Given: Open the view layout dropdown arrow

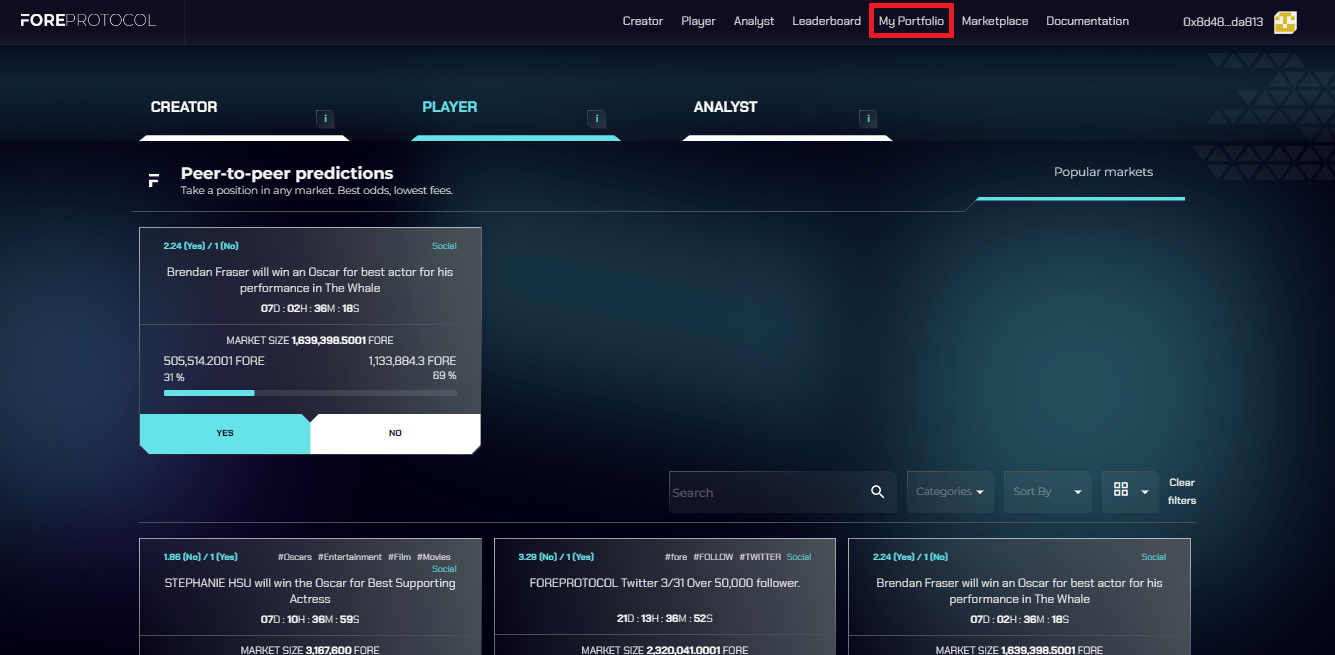Looking at the screenshot, I should (1144, 492).
